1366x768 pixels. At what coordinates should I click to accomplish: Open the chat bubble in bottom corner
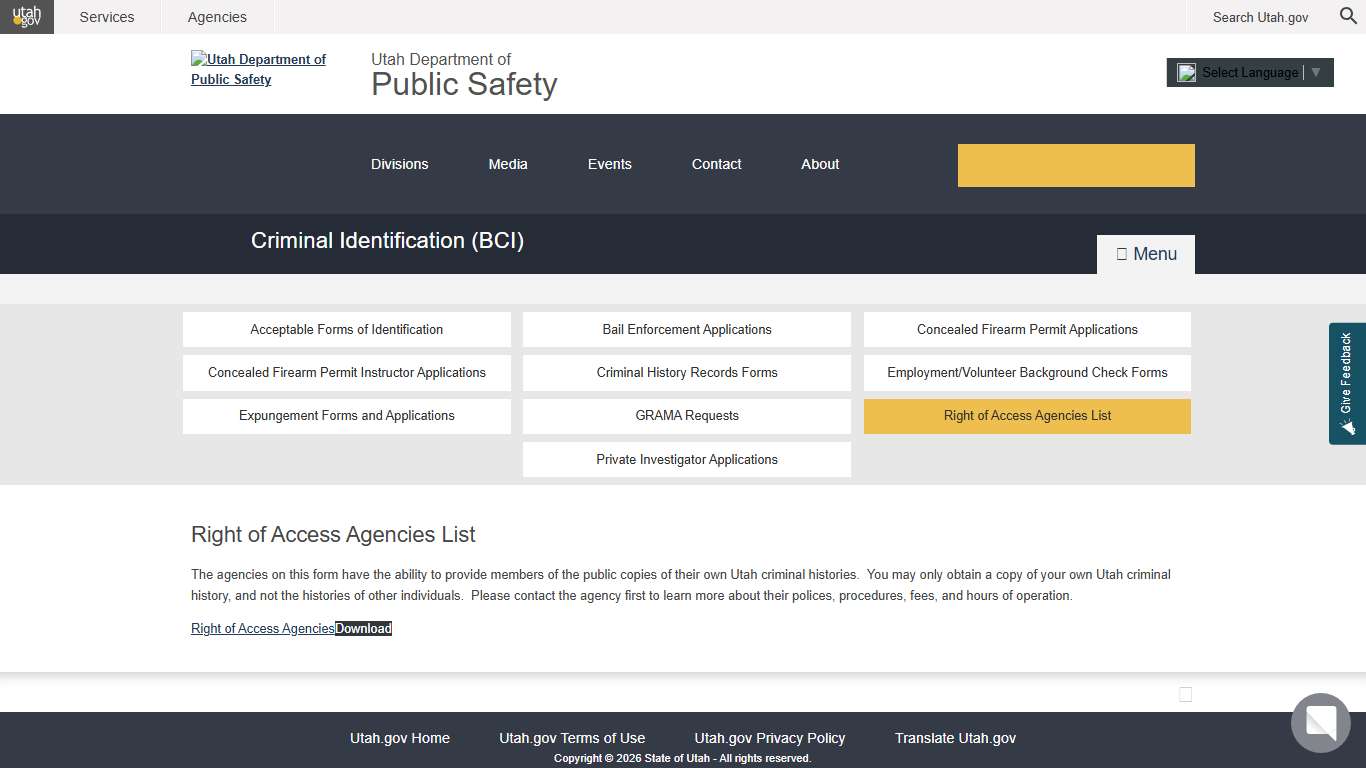1320,723
